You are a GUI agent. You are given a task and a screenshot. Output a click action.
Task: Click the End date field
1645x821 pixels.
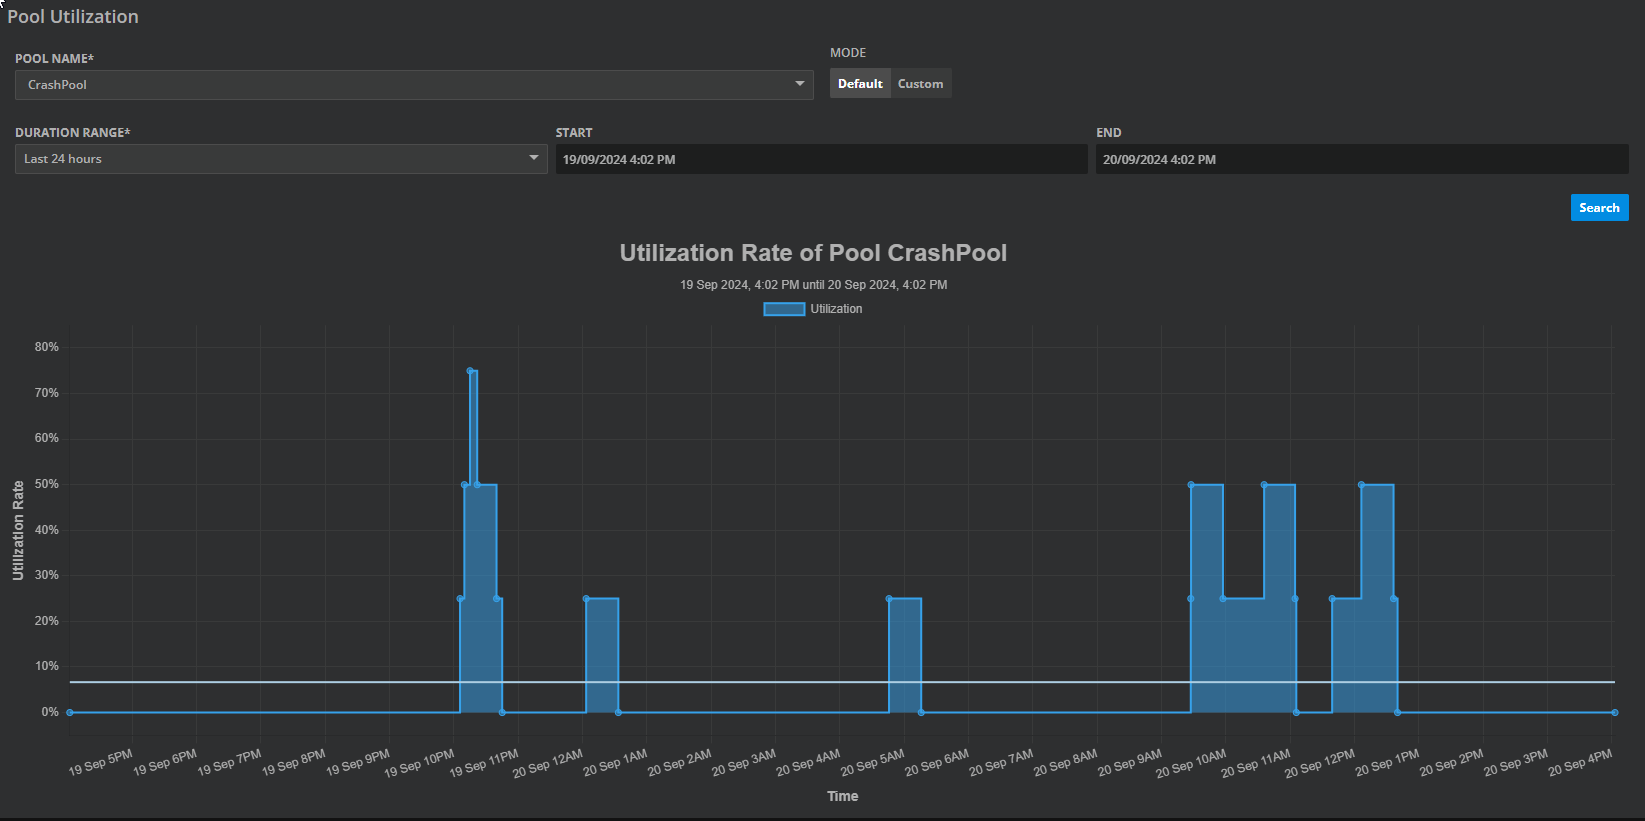[1360, 160]
